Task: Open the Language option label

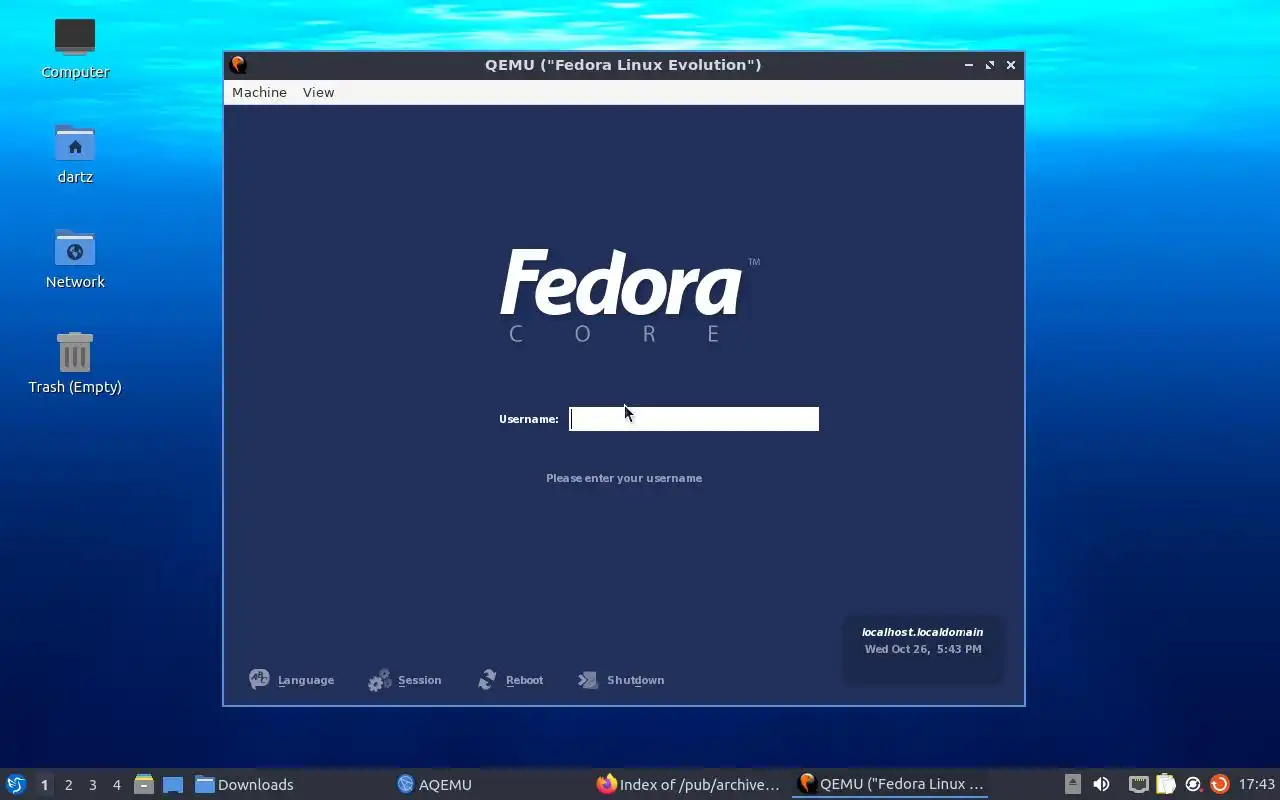Action: point(306,680)
